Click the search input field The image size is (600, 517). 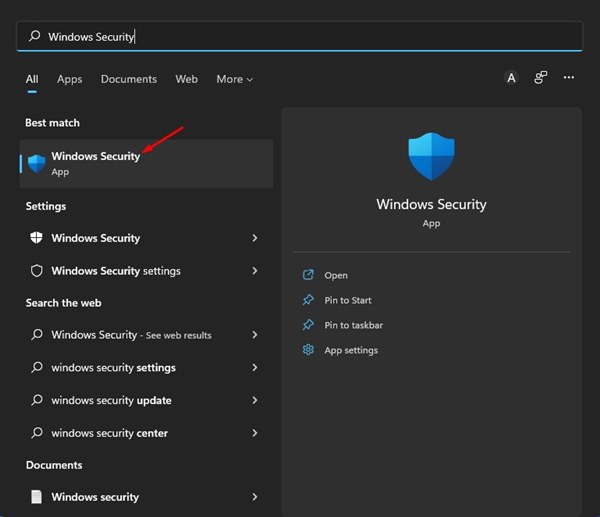300,36
